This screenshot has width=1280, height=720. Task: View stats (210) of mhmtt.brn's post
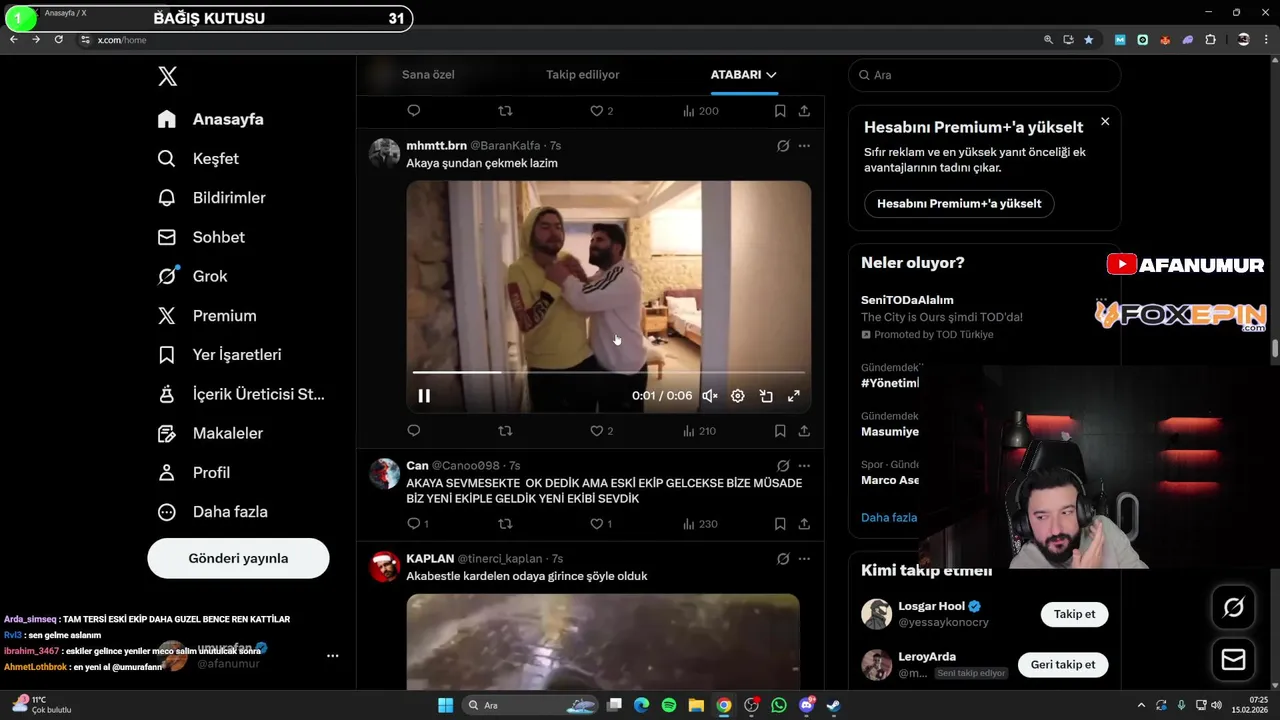699,431
